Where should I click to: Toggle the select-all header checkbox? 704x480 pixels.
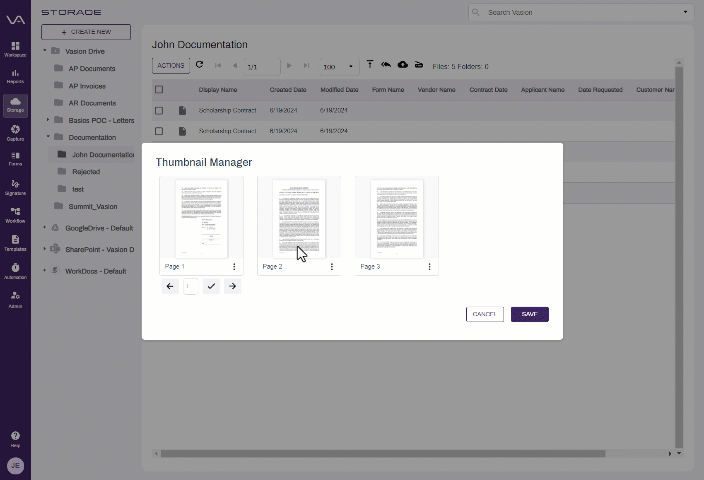pos(159,89)
